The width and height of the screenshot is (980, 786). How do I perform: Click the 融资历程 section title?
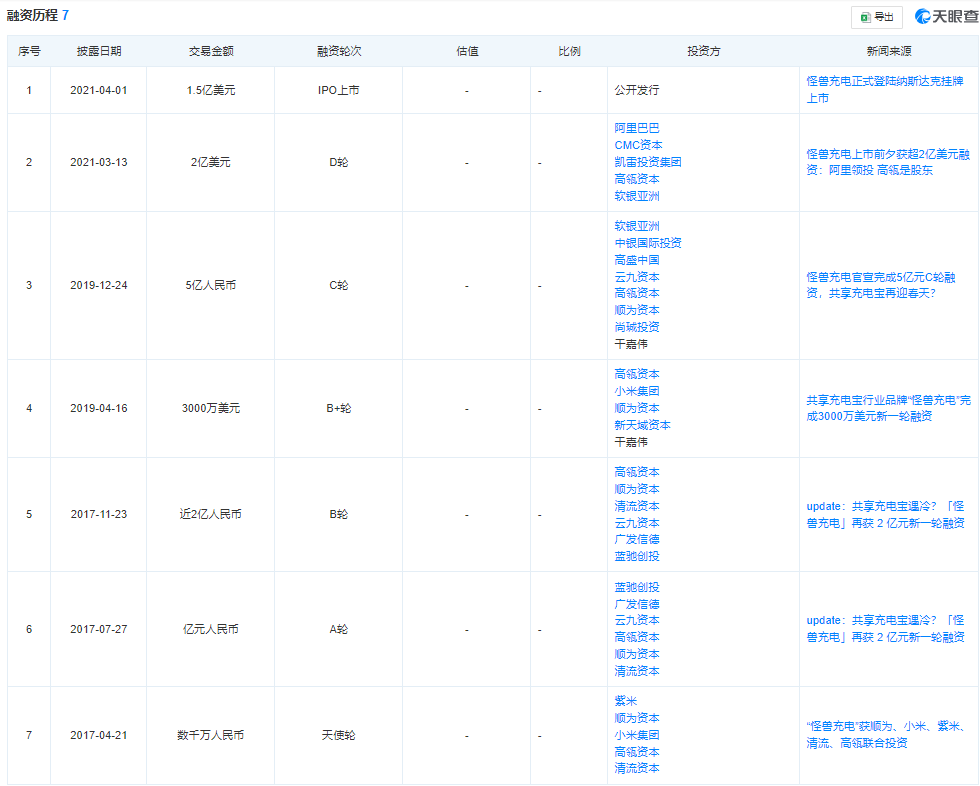[x=32, y=15]
